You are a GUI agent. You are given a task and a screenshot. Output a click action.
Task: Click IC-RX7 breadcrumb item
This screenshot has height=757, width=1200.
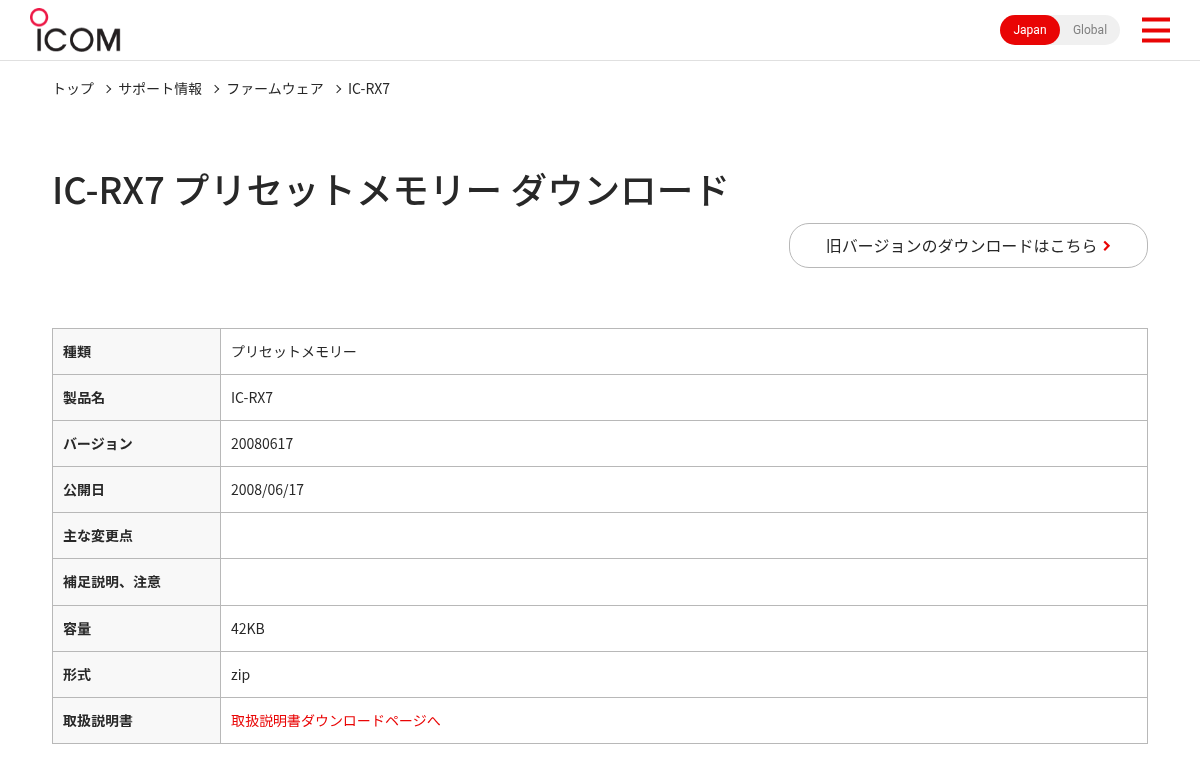point(369,88)
